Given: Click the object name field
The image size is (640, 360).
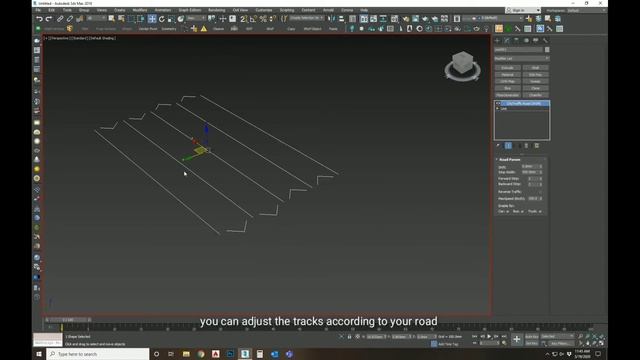Looking at the screenshot, I should 518,50.
